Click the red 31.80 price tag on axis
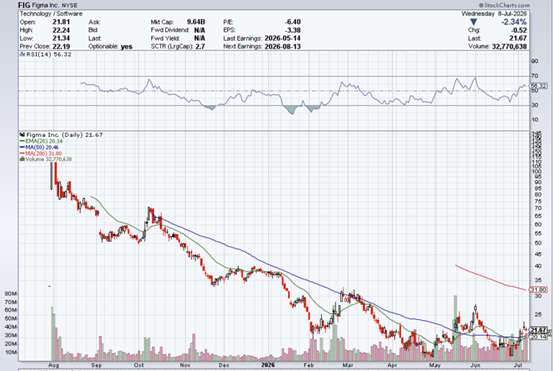This screenshot has height=371, width=553. [539, 290]
